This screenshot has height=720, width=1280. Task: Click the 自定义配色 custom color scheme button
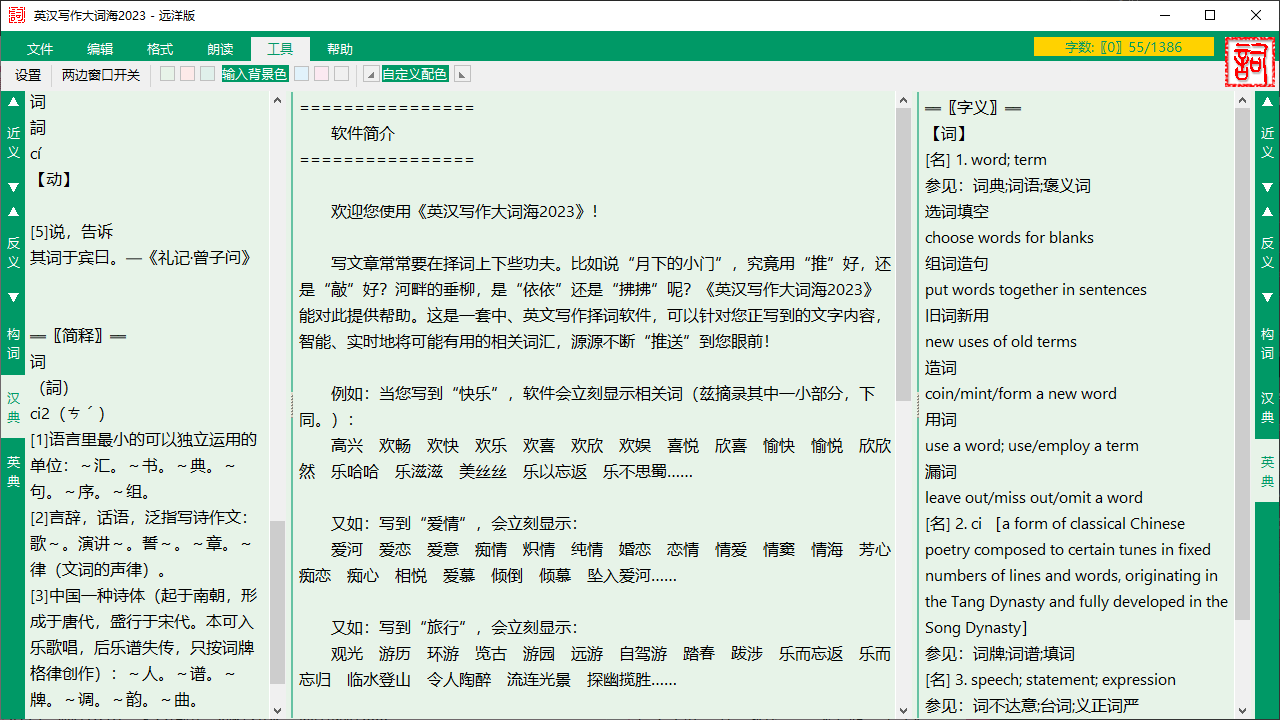tap(415, 73)
